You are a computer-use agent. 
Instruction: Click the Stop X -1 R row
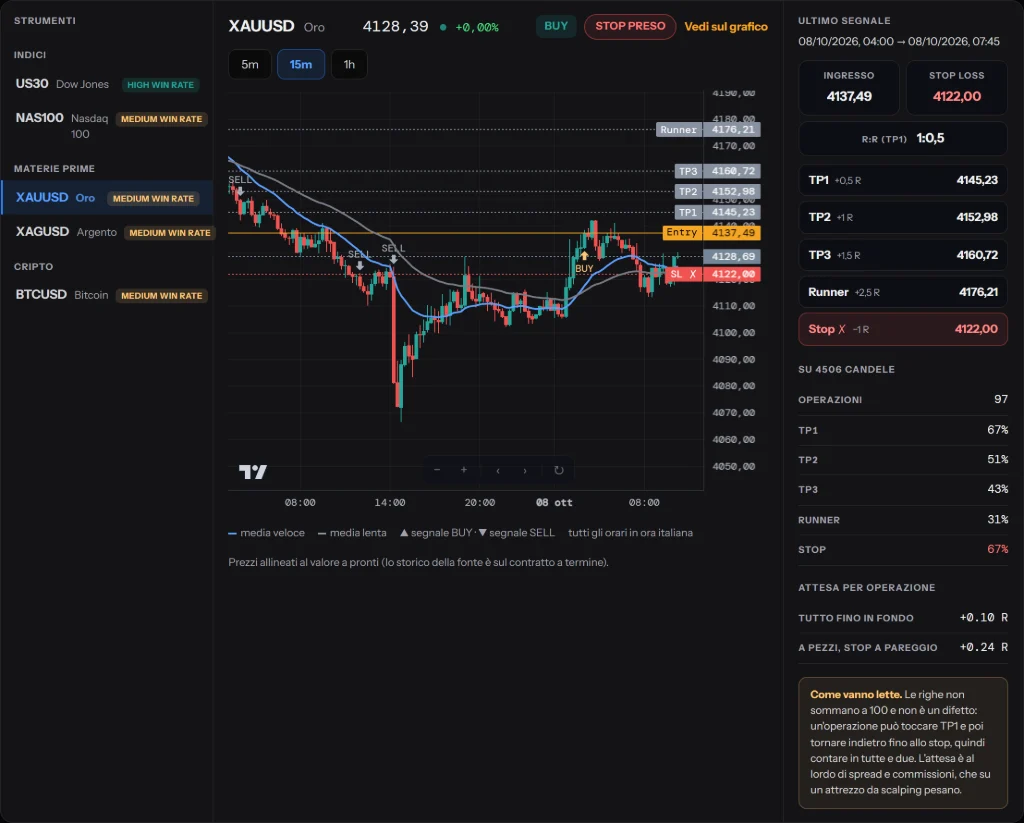903,329
